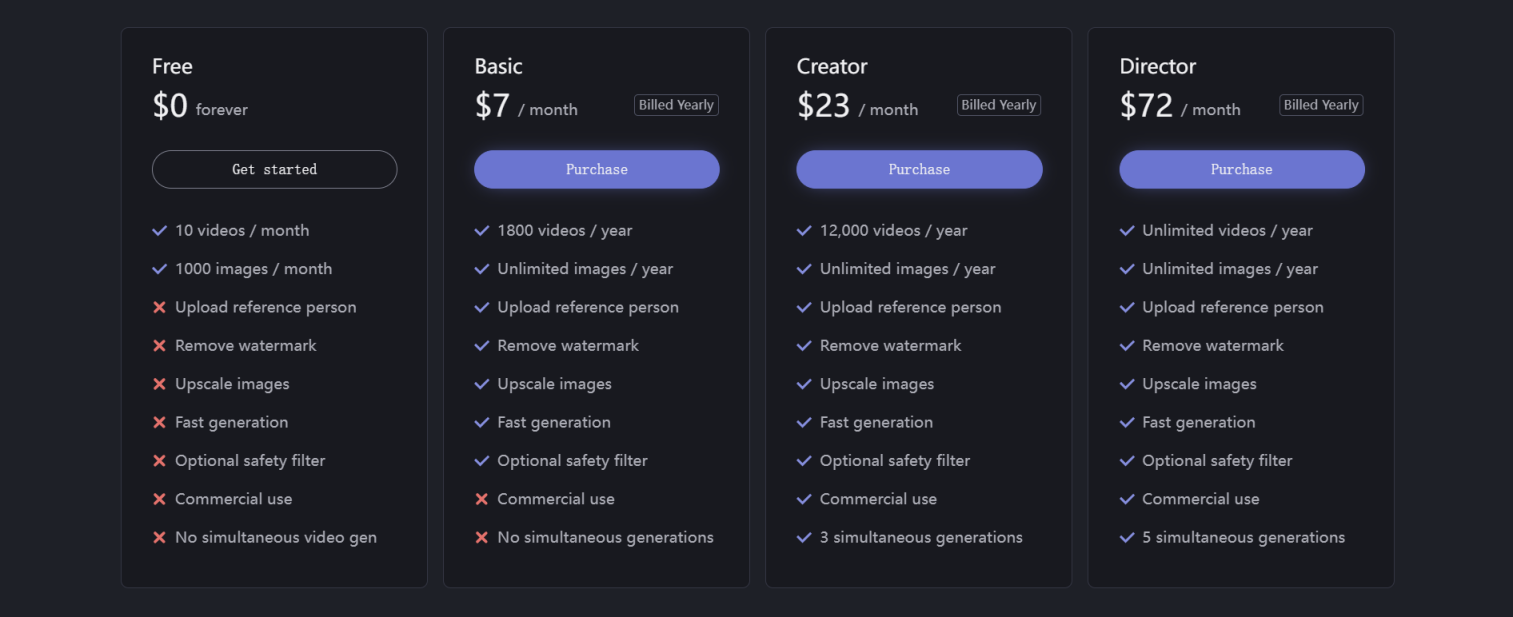This screenshot has height=617, width=1513.
Task: Click red X beside Basic plan's Commercial use
Action: [x=482, y=499]
